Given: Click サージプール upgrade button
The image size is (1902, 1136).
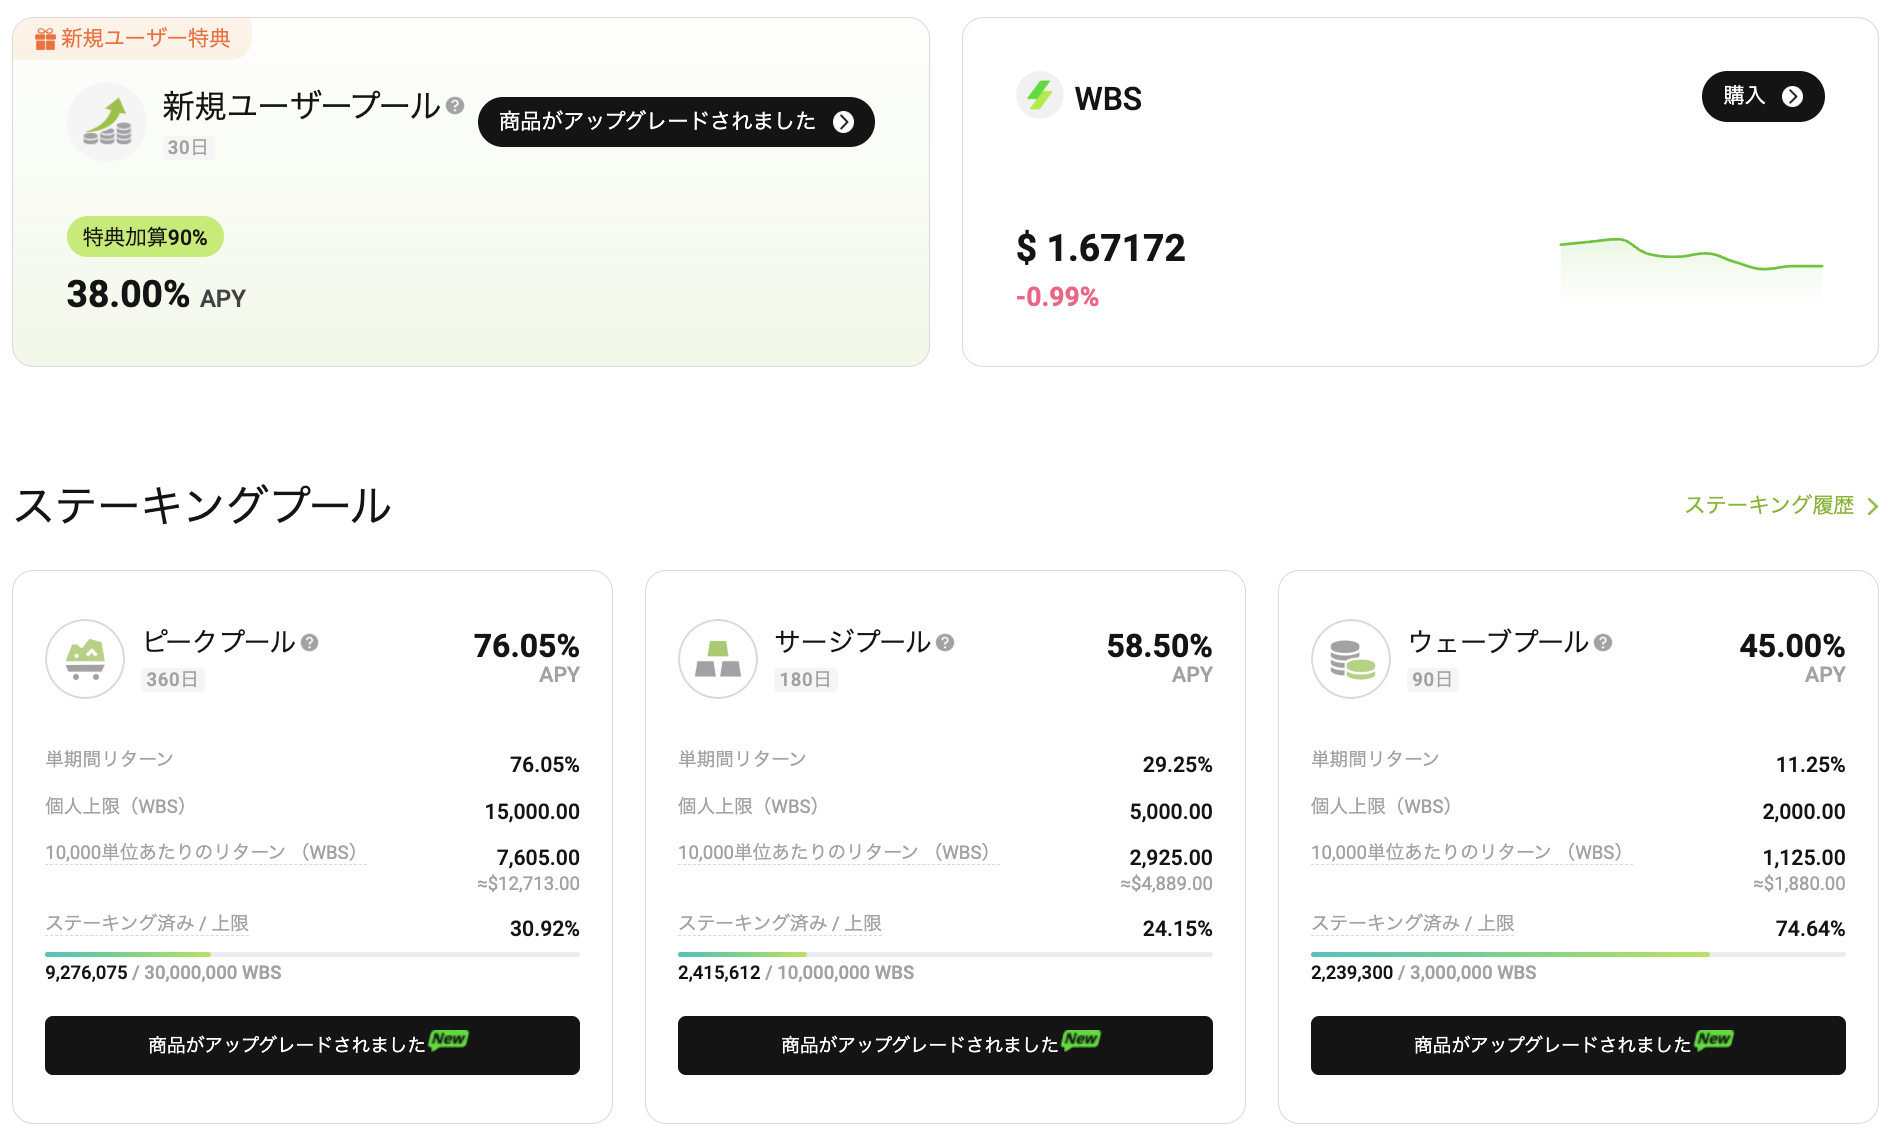Looking at the screenshot, I should [945, 1045].
